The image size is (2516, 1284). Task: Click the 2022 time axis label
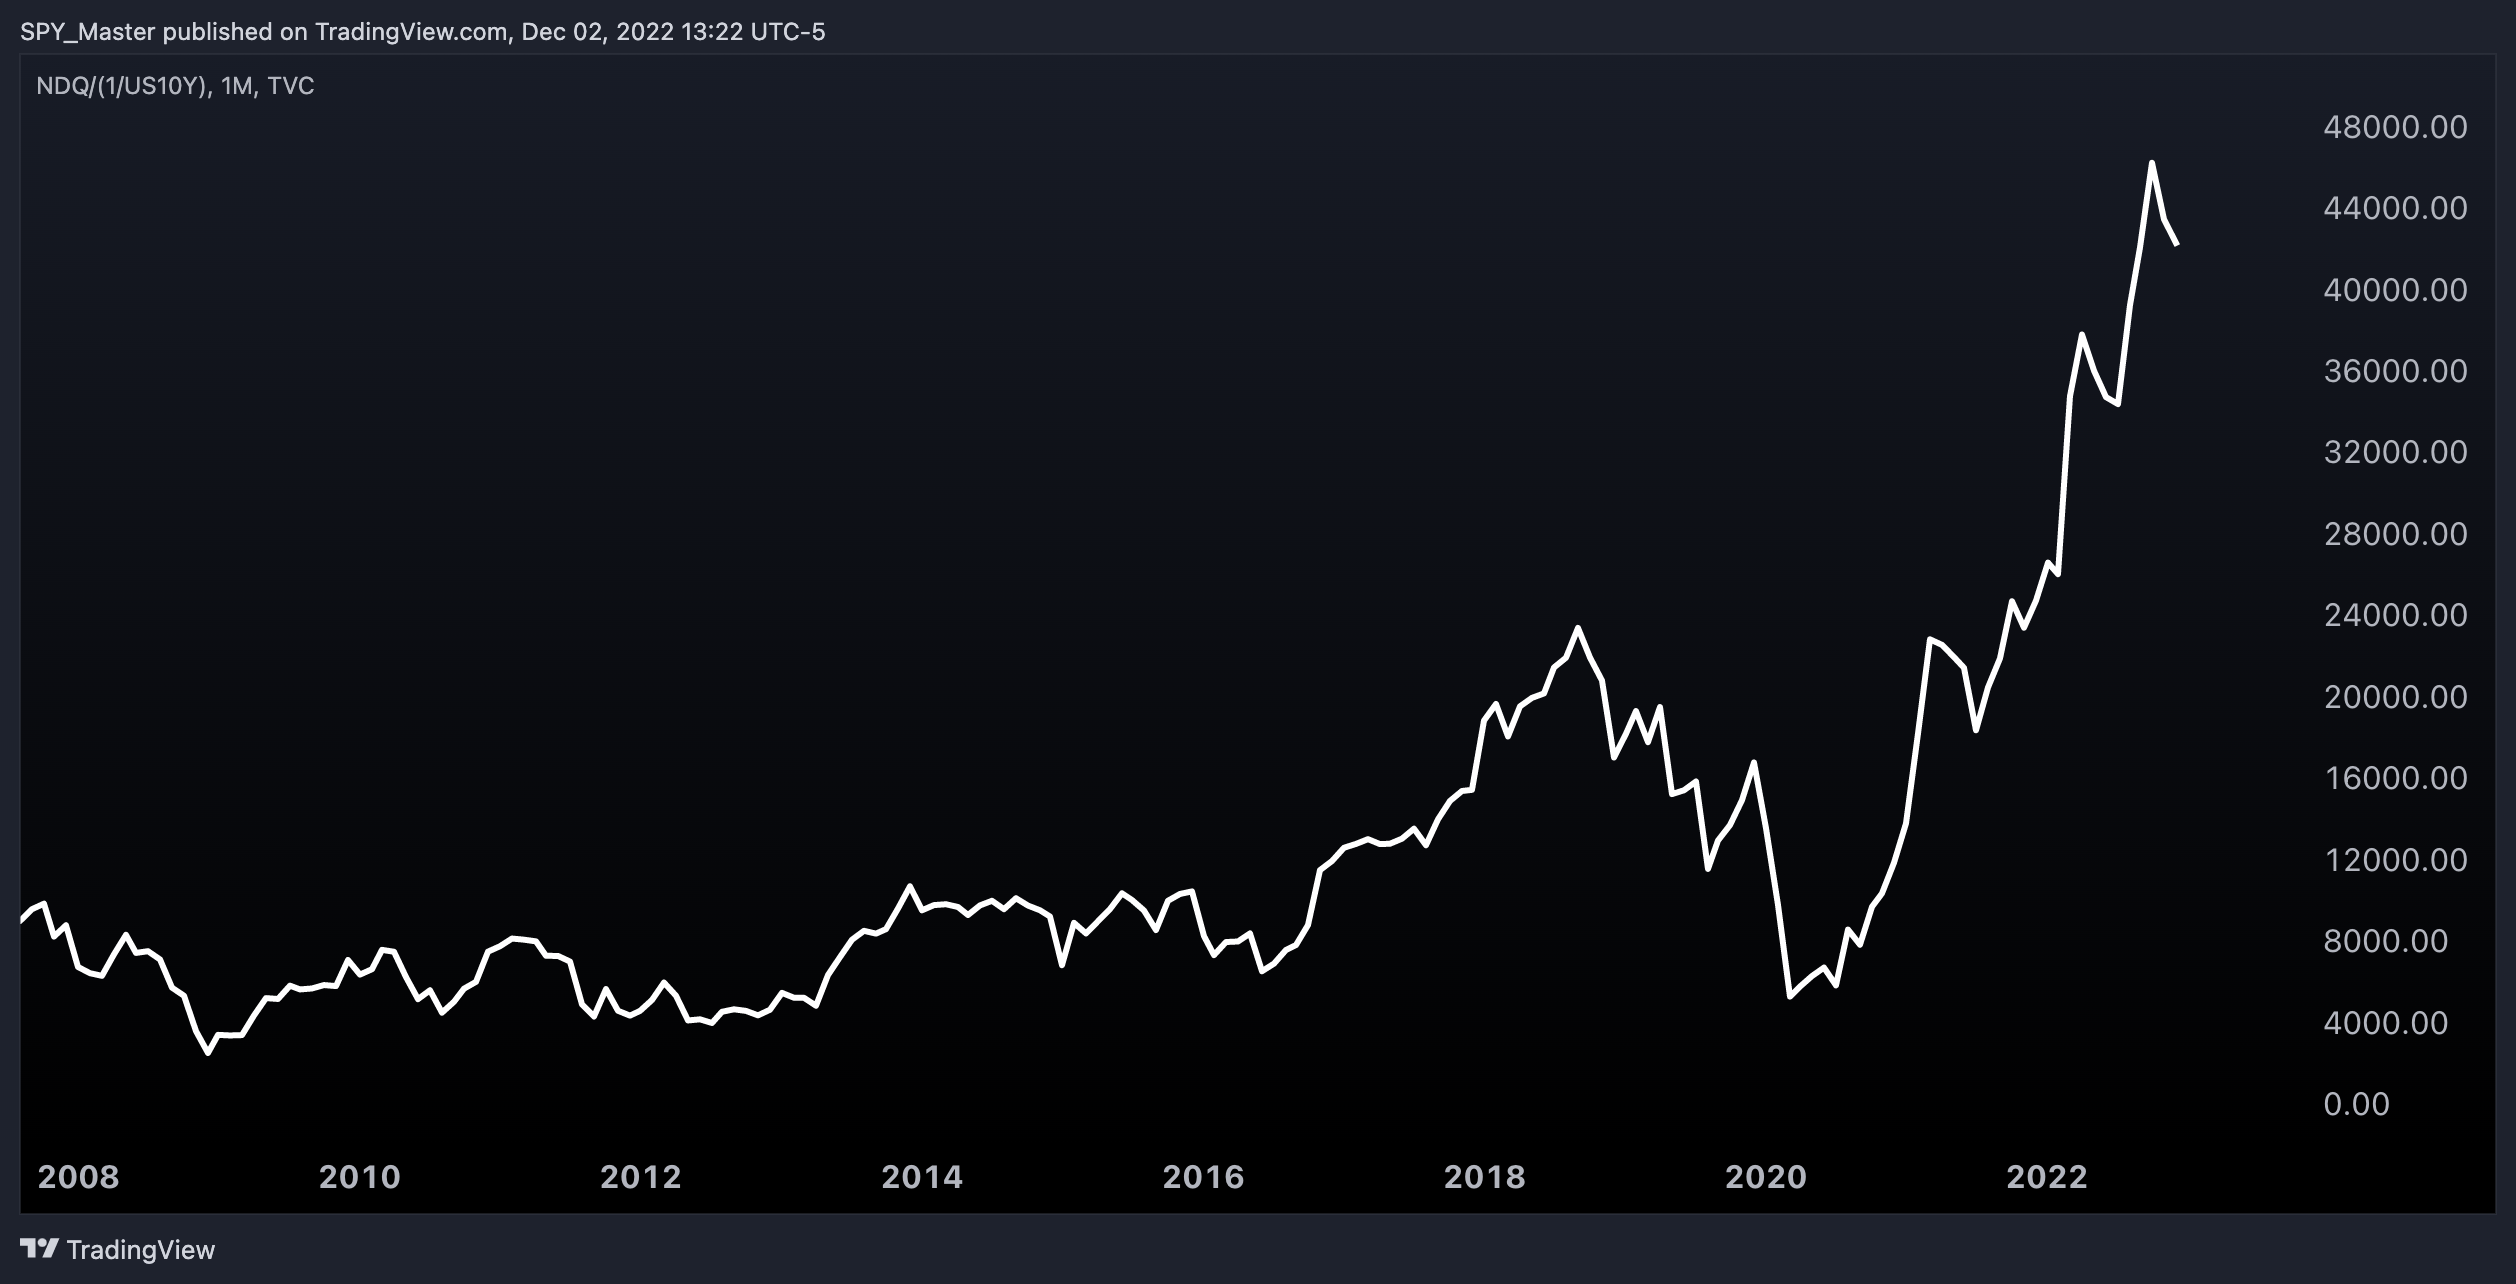2047,1177
